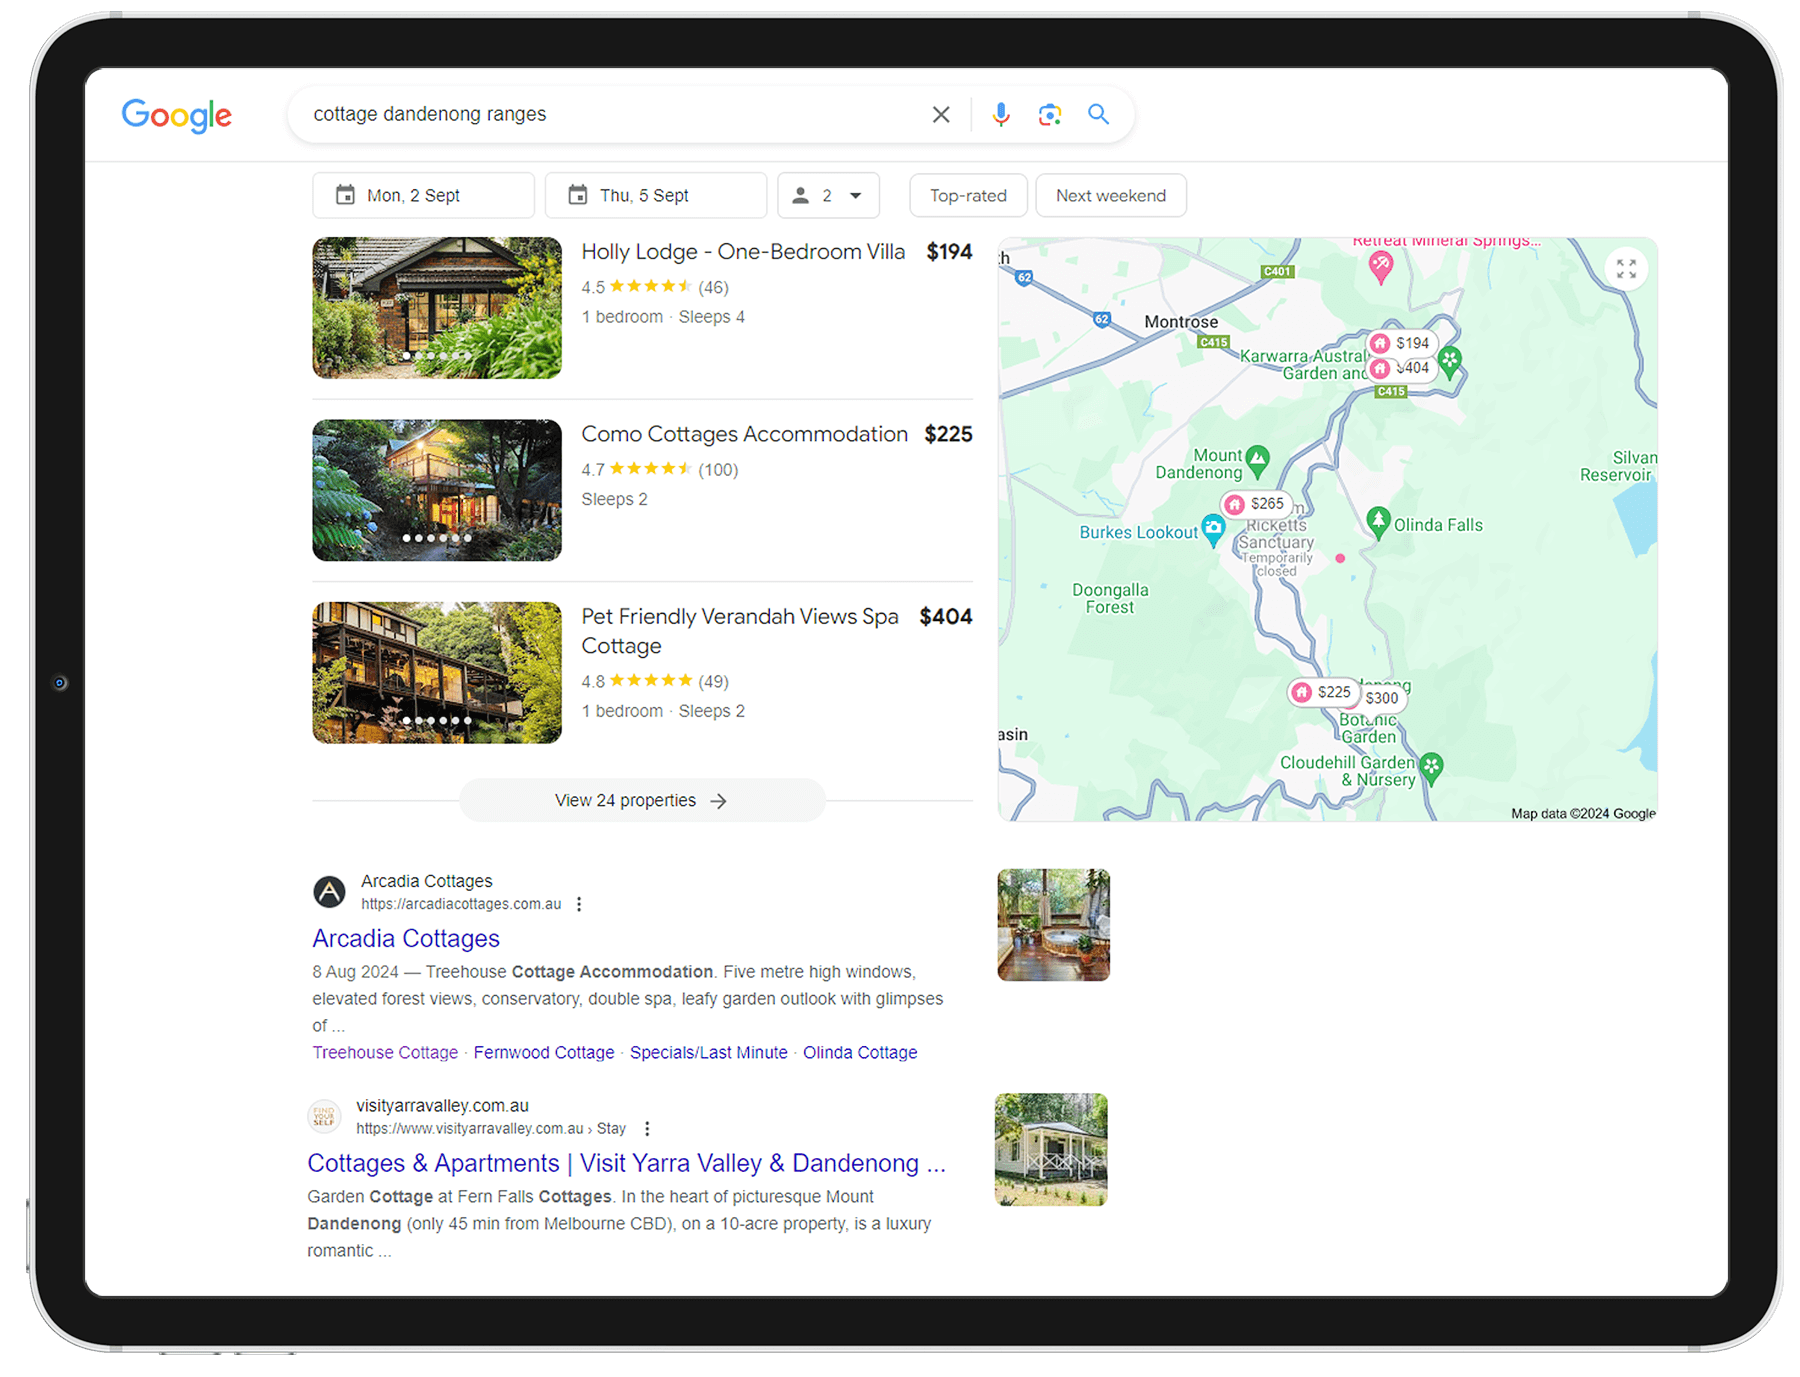Image resolution: width=1800 pixels, height=1377 pixels.
Task: Click the Cloudehill Garden & Nursery marker
Action: [x=1431, y=767]
